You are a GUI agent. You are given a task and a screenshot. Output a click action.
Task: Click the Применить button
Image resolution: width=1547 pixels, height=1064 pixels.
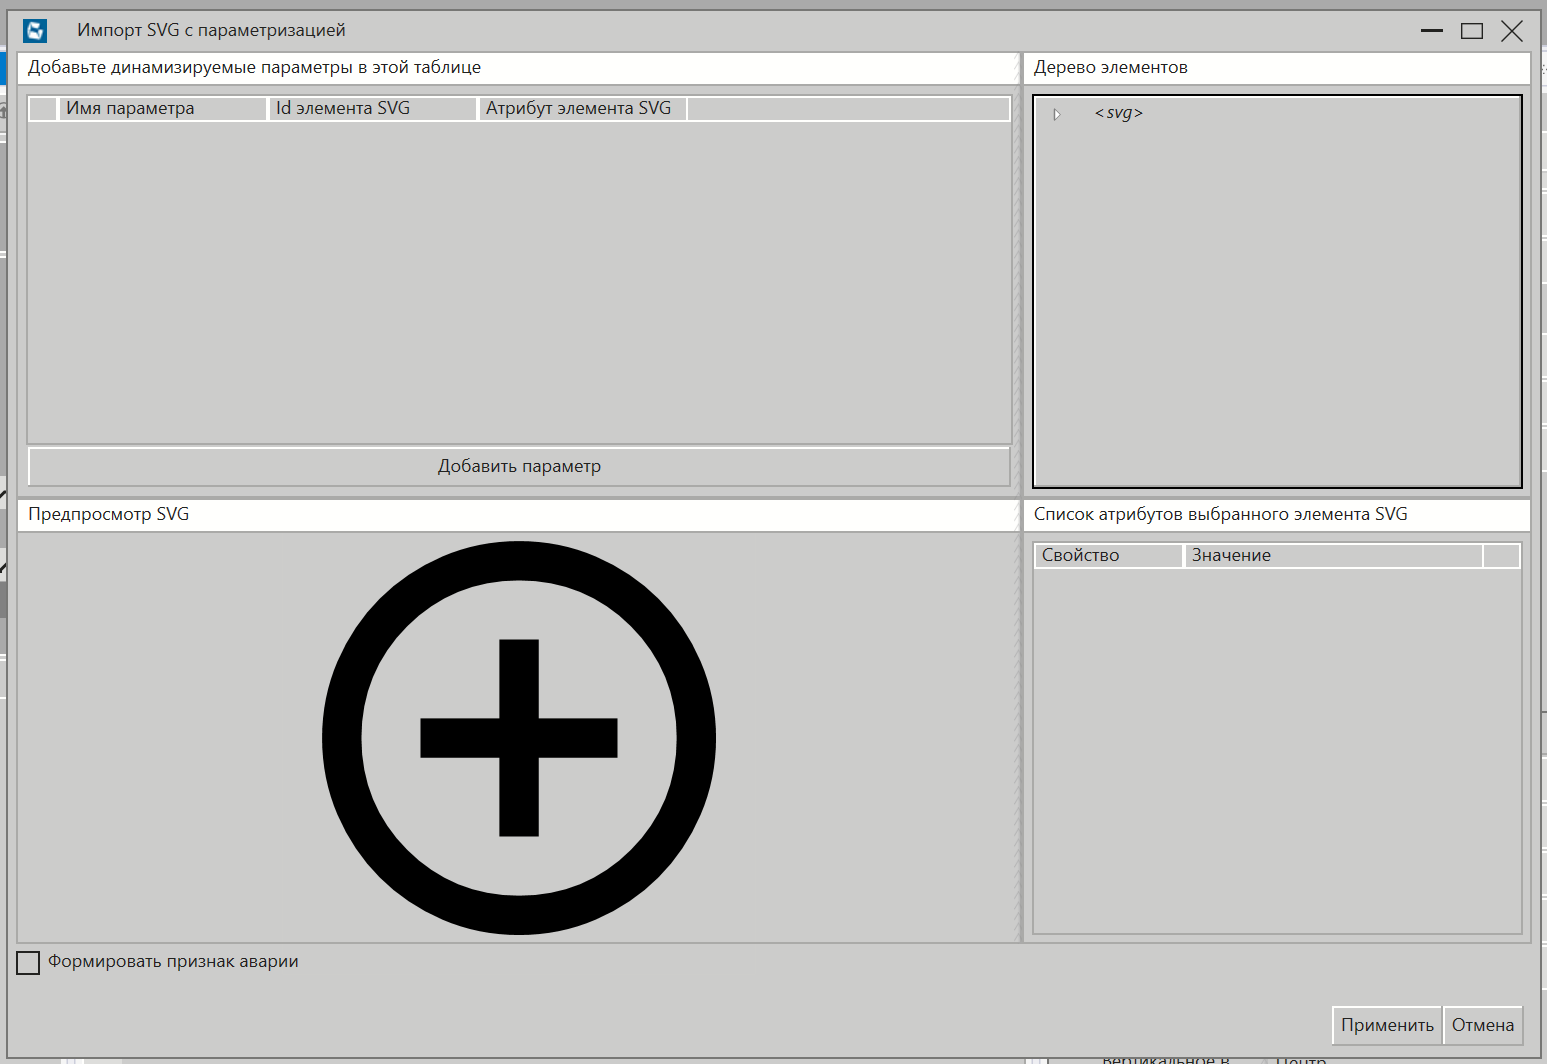(x=1386, y=1024)
